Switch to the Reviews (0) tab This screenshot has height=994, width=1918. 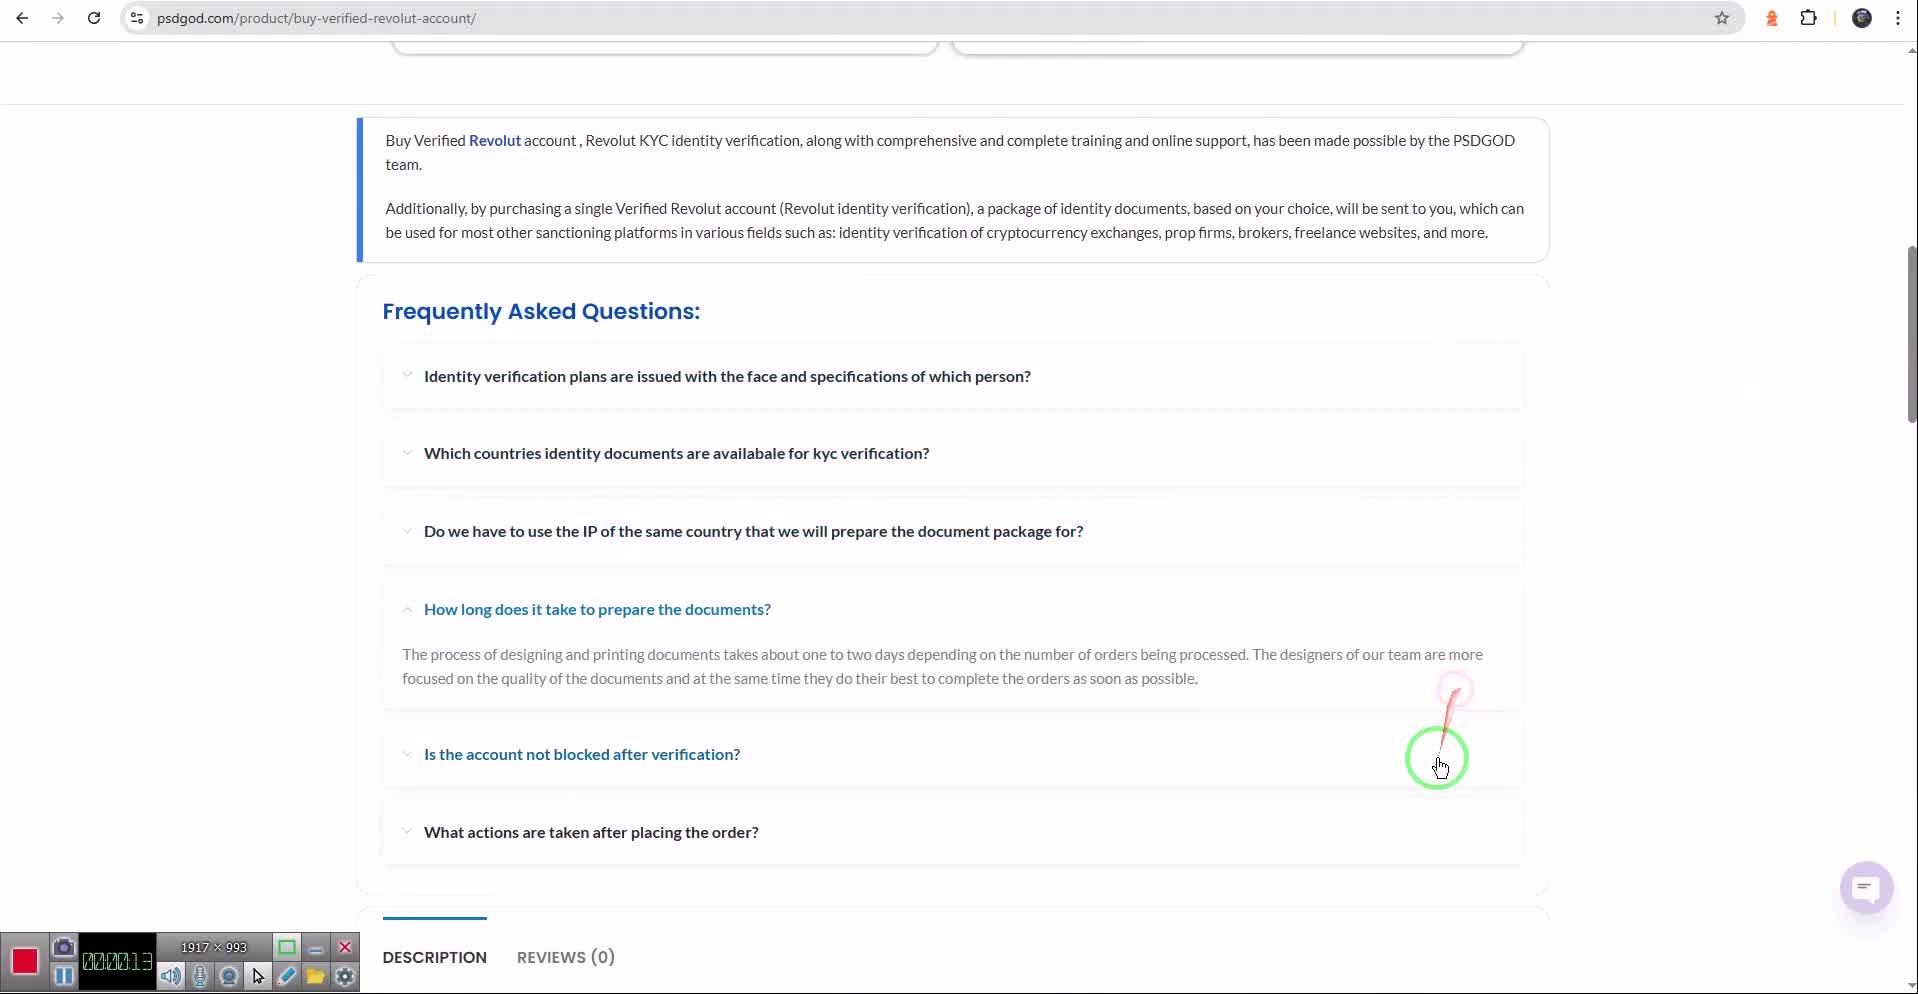click(x=565, y=957)
